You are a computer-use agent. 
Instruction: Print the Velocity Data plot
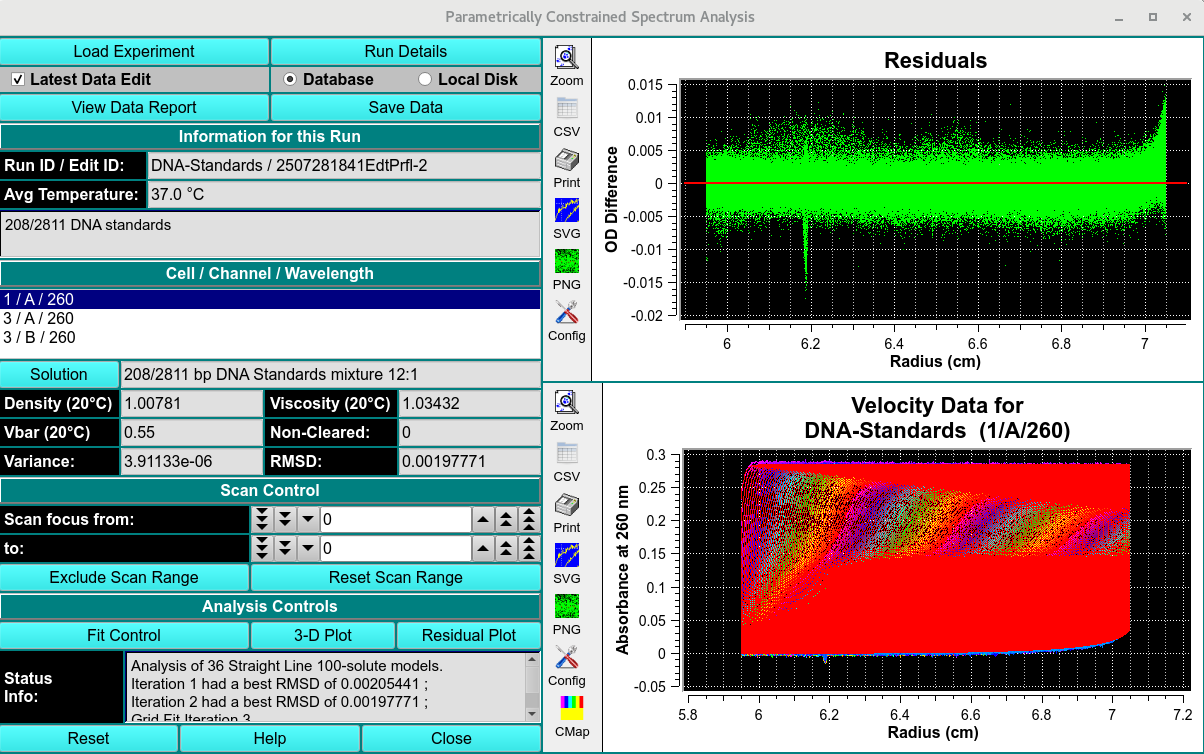coord(567,505)
